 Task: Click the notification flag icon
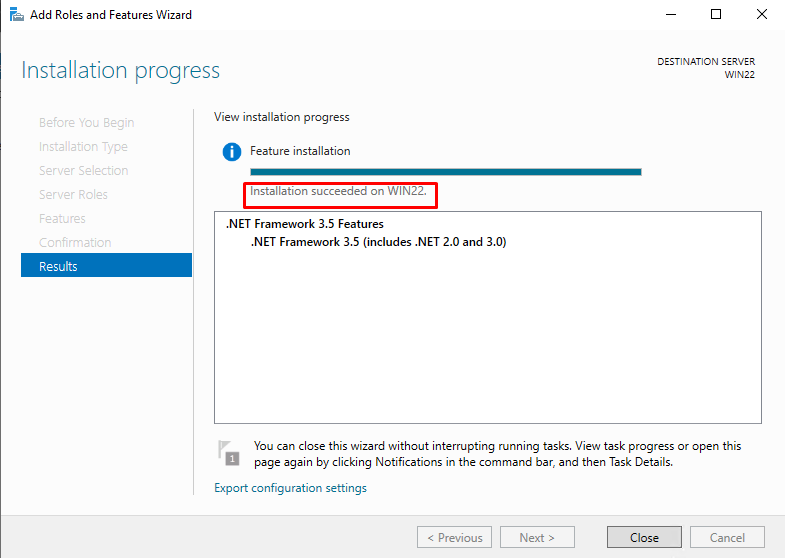[x=229, y=452]
